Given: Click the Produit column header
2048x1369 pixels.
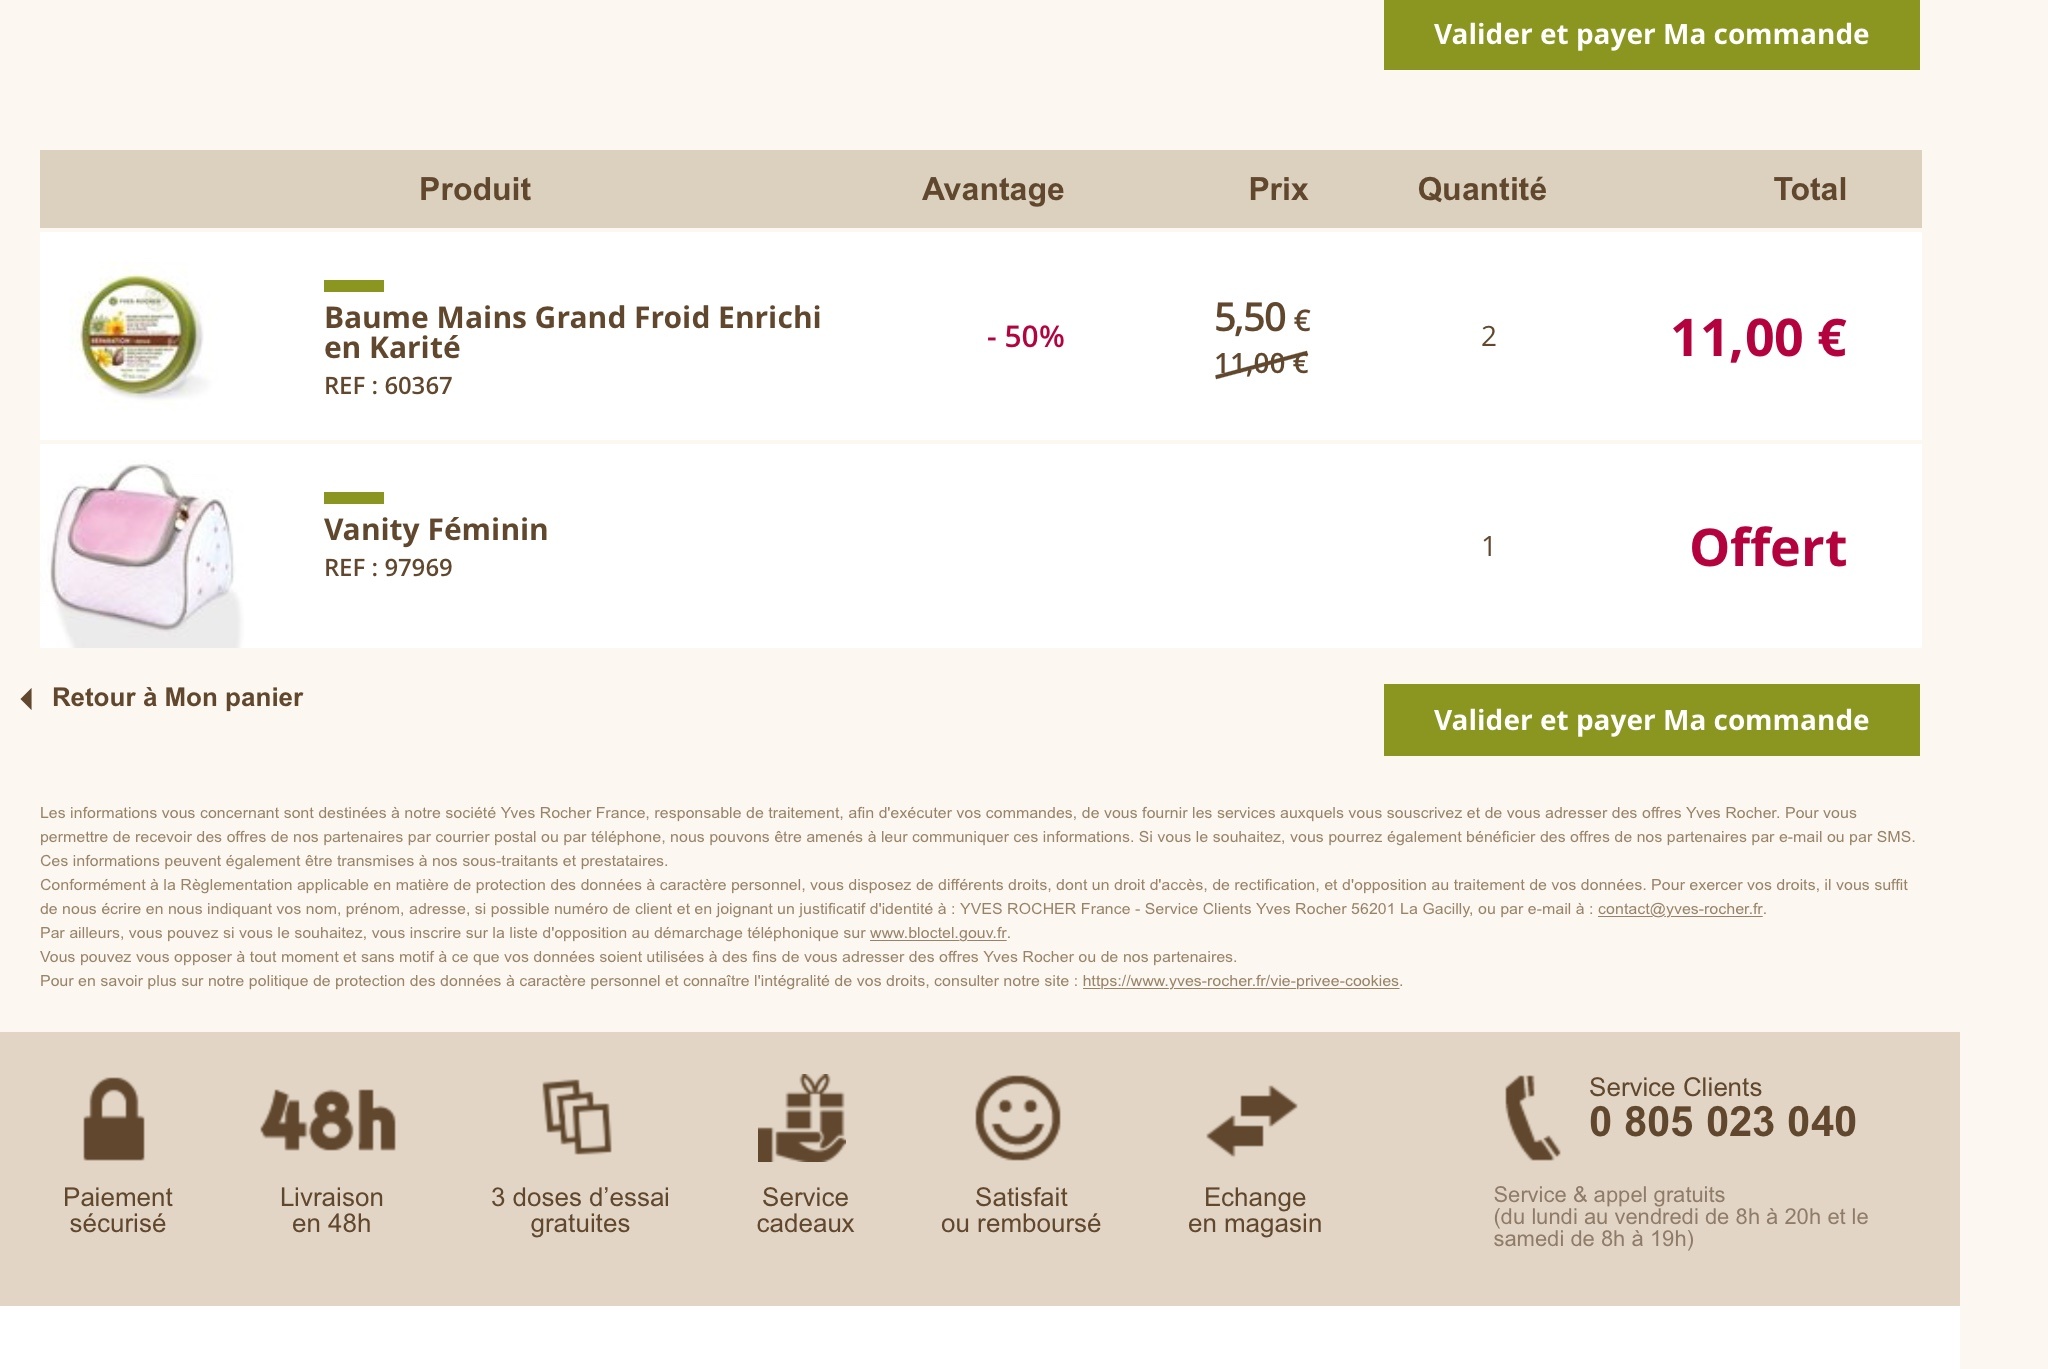Looking at the screenshot, I should tap(475, 189).
